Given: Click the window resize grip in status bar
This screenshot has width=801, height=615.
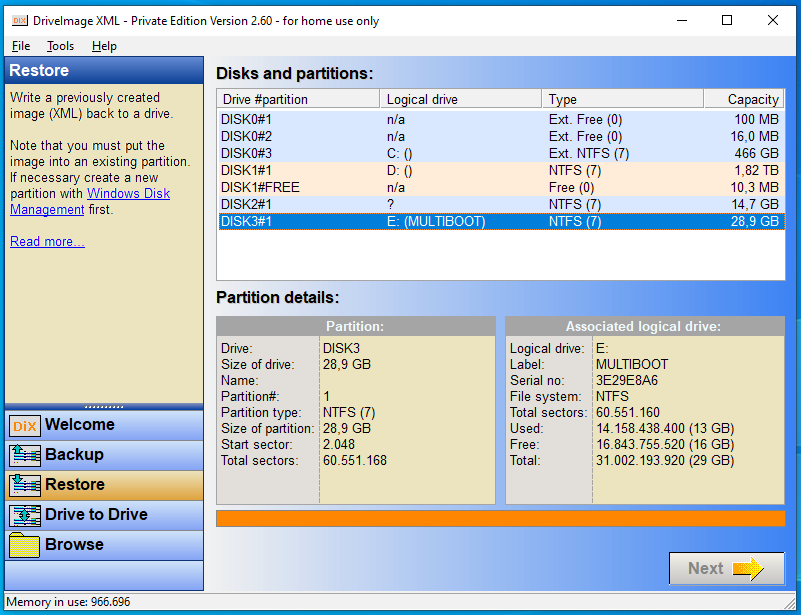Looking at the screenshot, I should 791,603.
